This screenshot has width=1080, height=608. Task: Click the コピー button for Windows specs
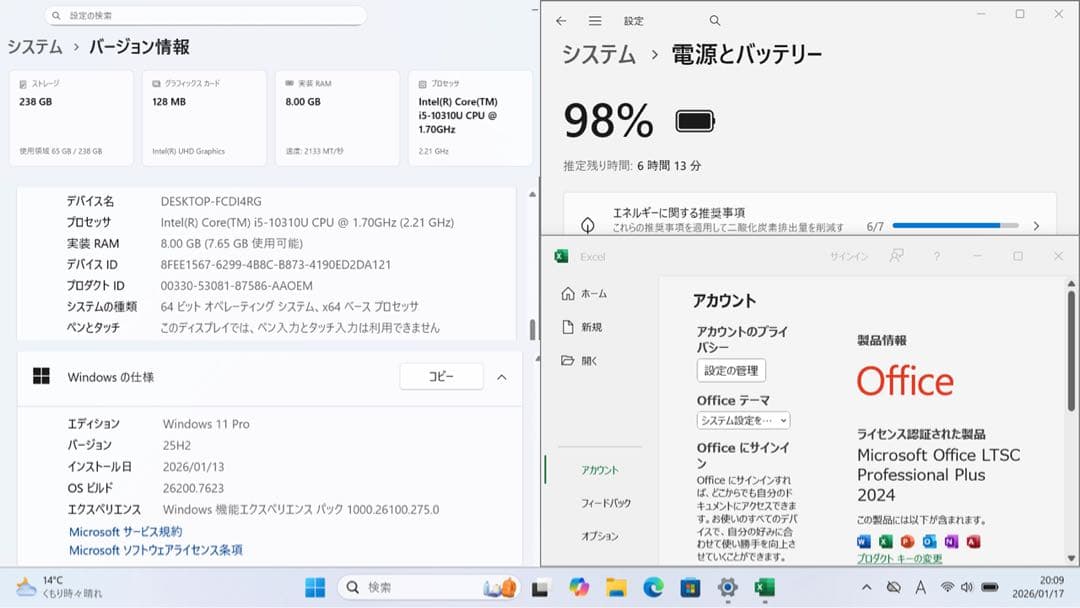tap(441, 376)
